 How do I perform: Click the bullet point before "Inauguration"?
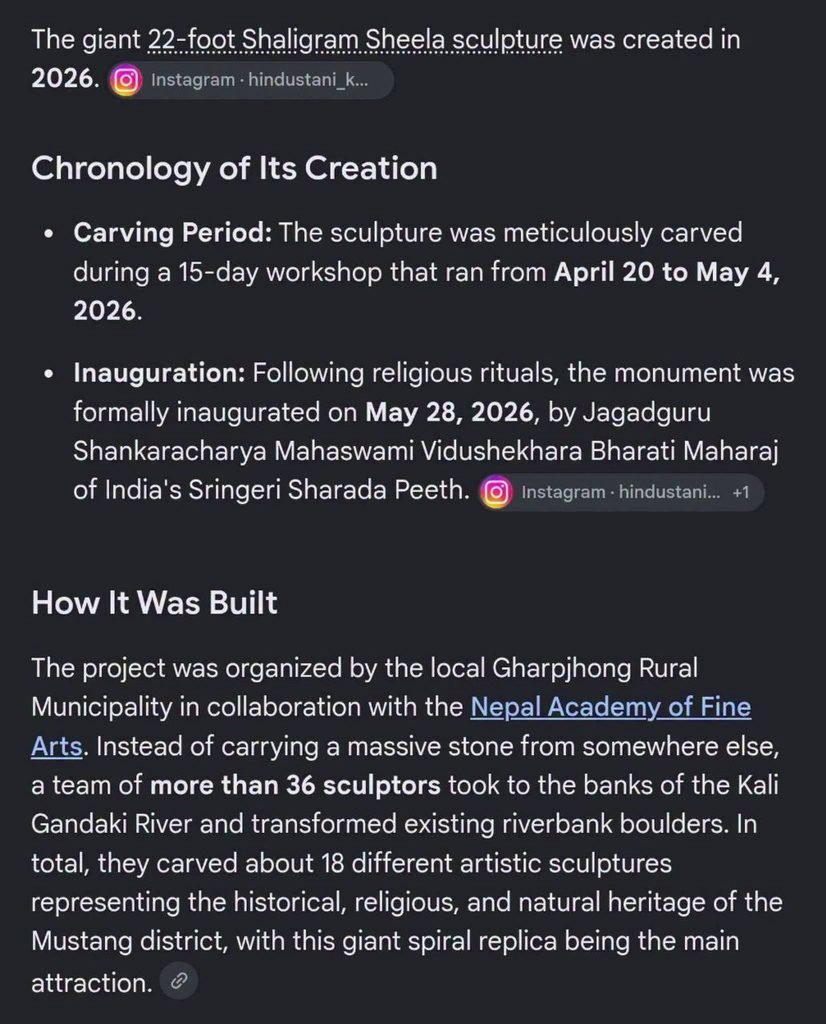pos(48,374)
